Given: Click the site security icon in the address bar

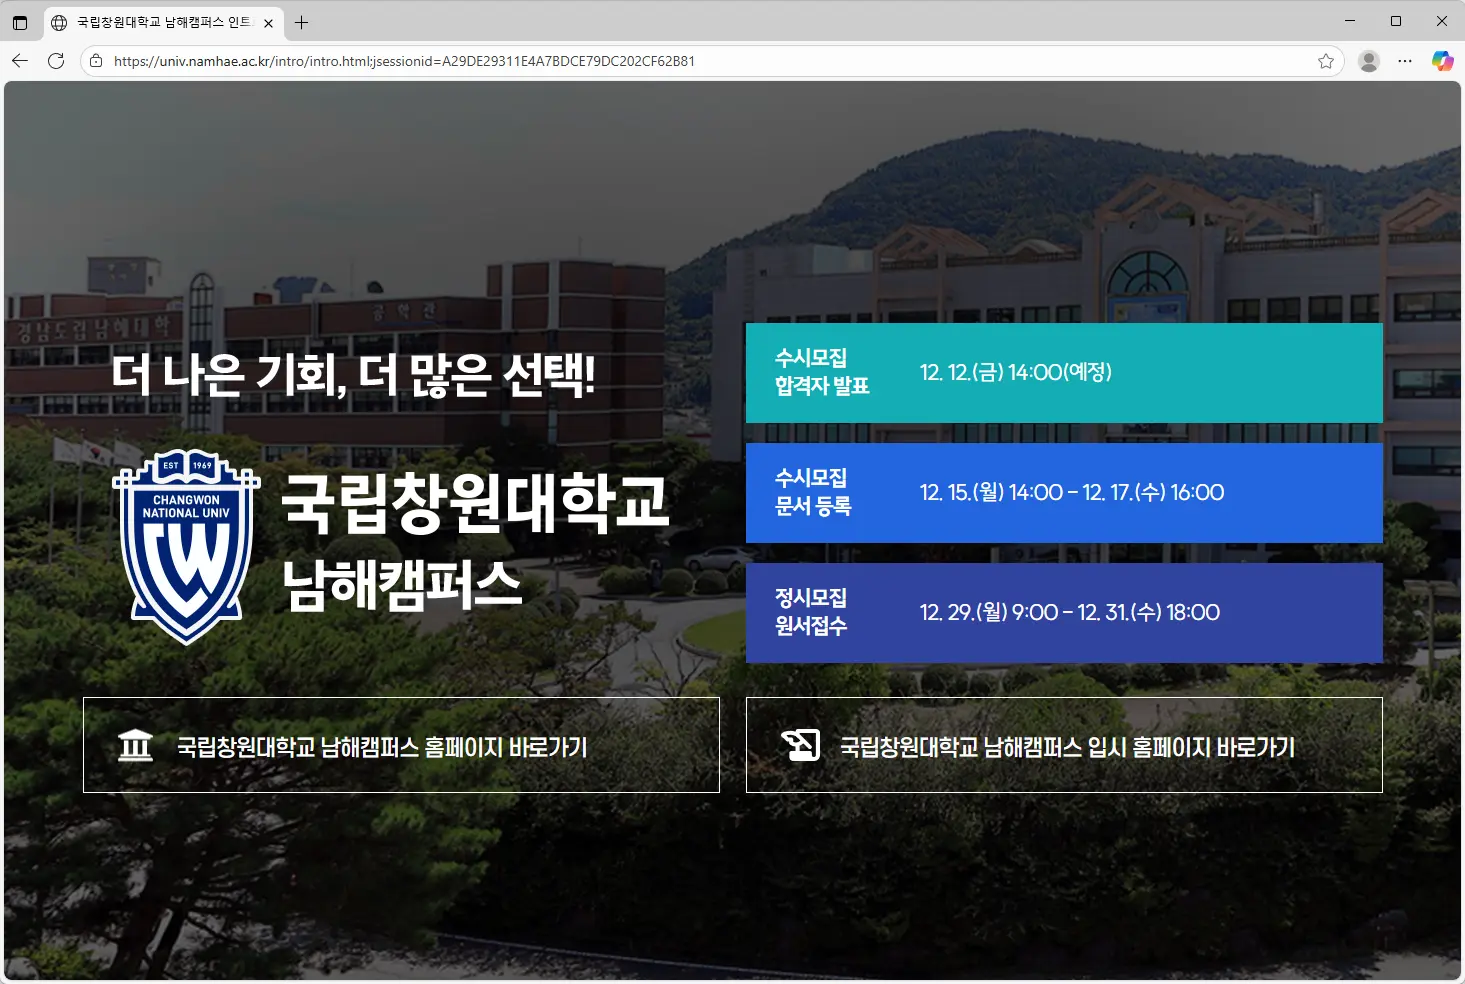Looking at the screenshot, I should pyautogui.click(x=95, y=61).
